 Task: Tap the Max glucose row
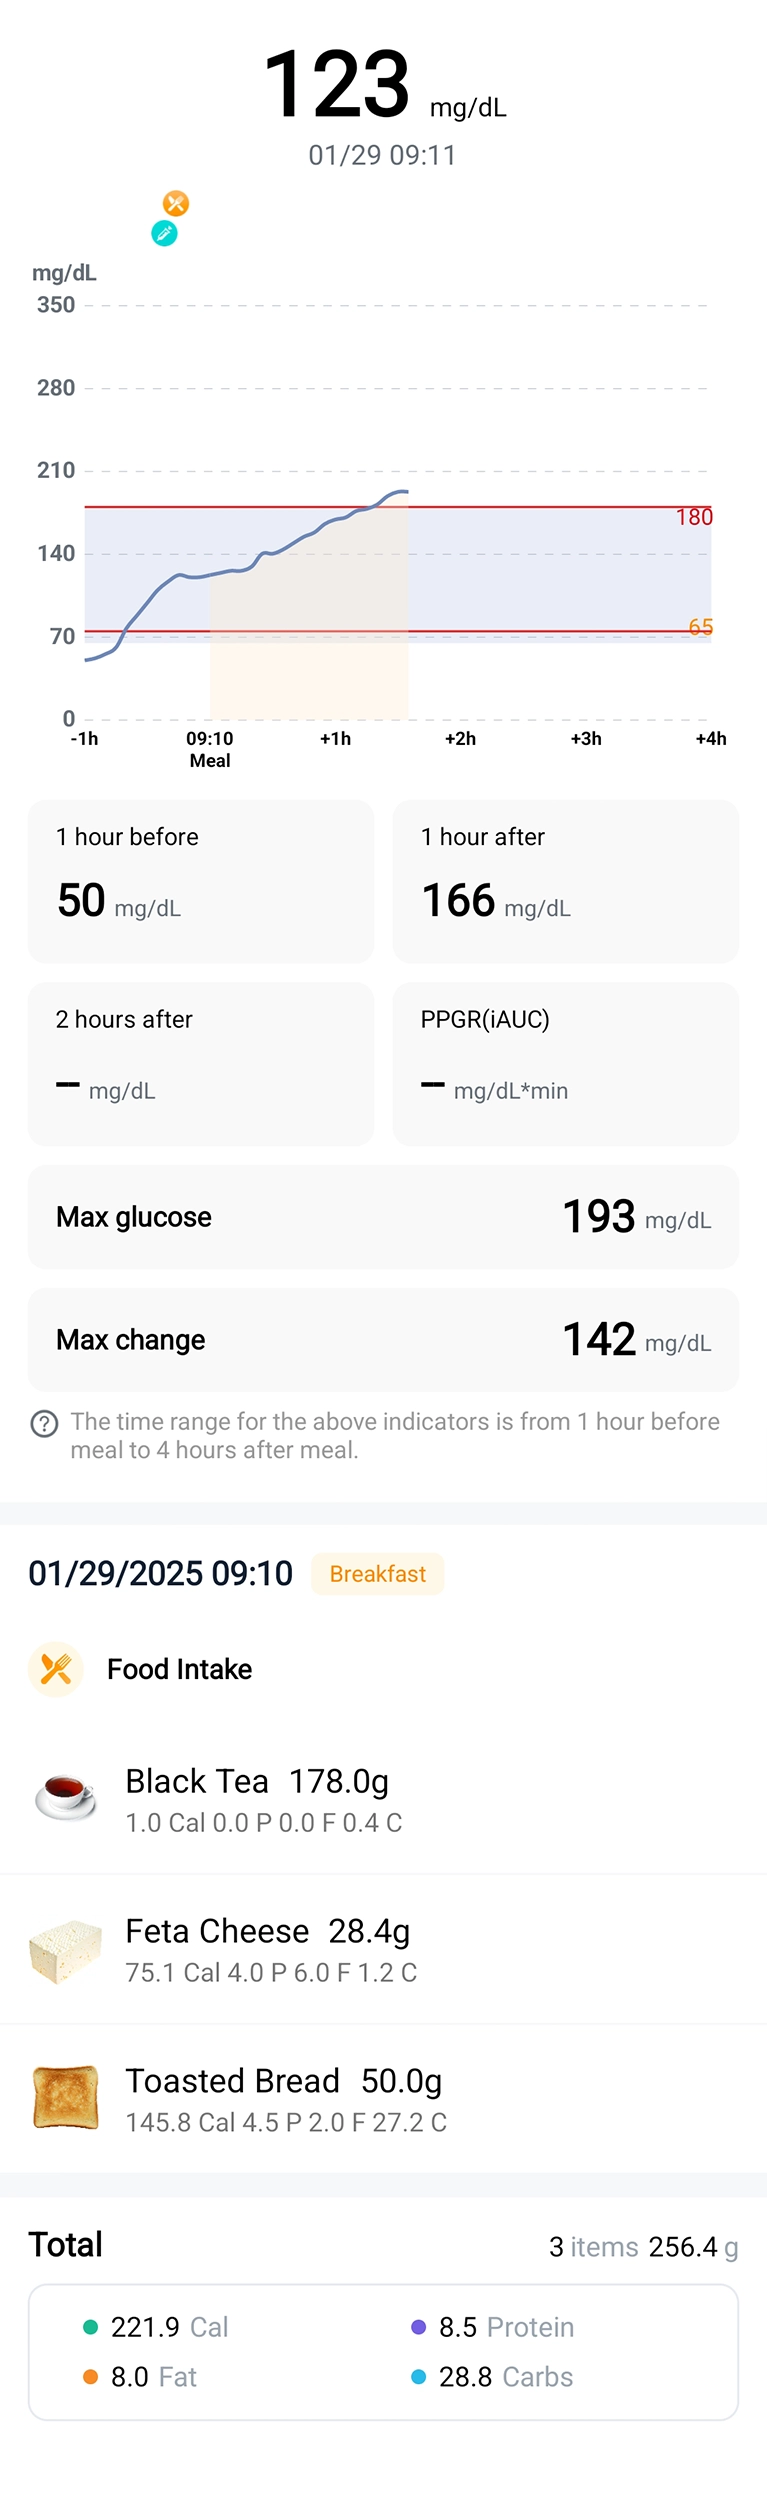pos(383,1217)
